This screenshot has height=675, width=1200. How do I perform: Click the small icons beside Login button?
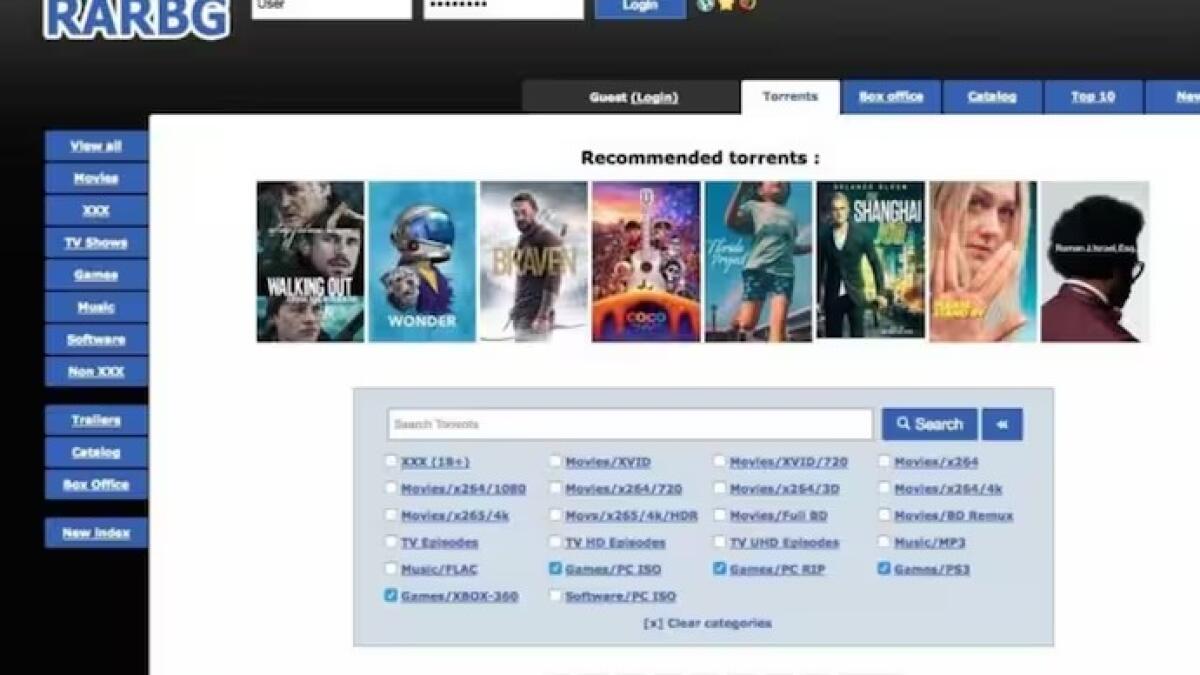726,5
